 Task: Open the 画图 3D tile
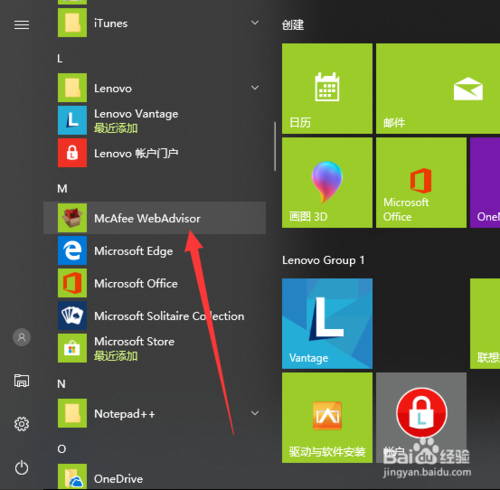327,183
